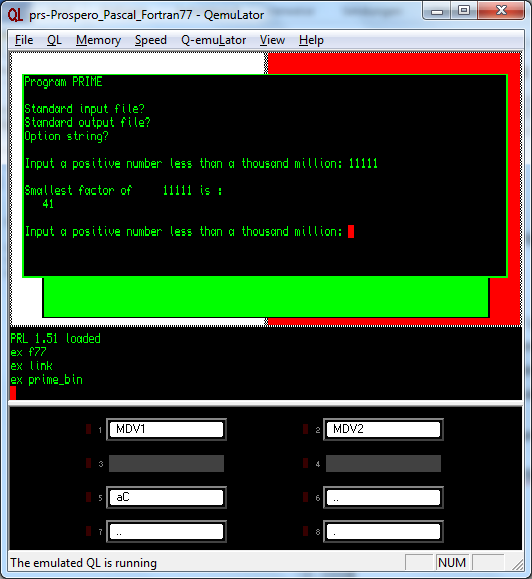Select the empty drive slot 4

383,463
